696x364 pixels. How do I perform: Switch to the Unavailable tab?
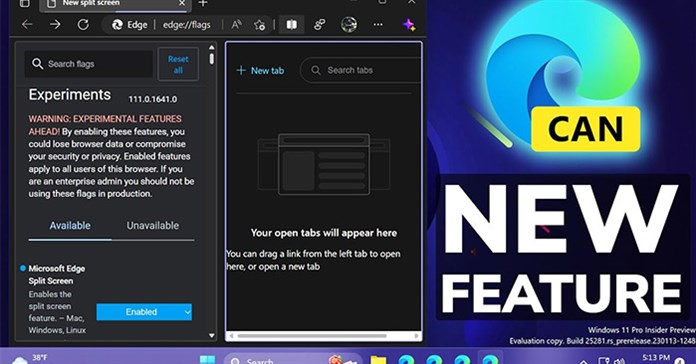[153, 226]
